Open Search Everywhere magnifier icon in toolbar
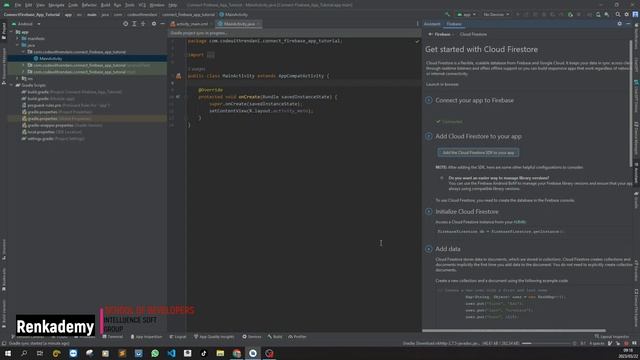The height and width of the screenshot is (360, 640). point(618,14)
